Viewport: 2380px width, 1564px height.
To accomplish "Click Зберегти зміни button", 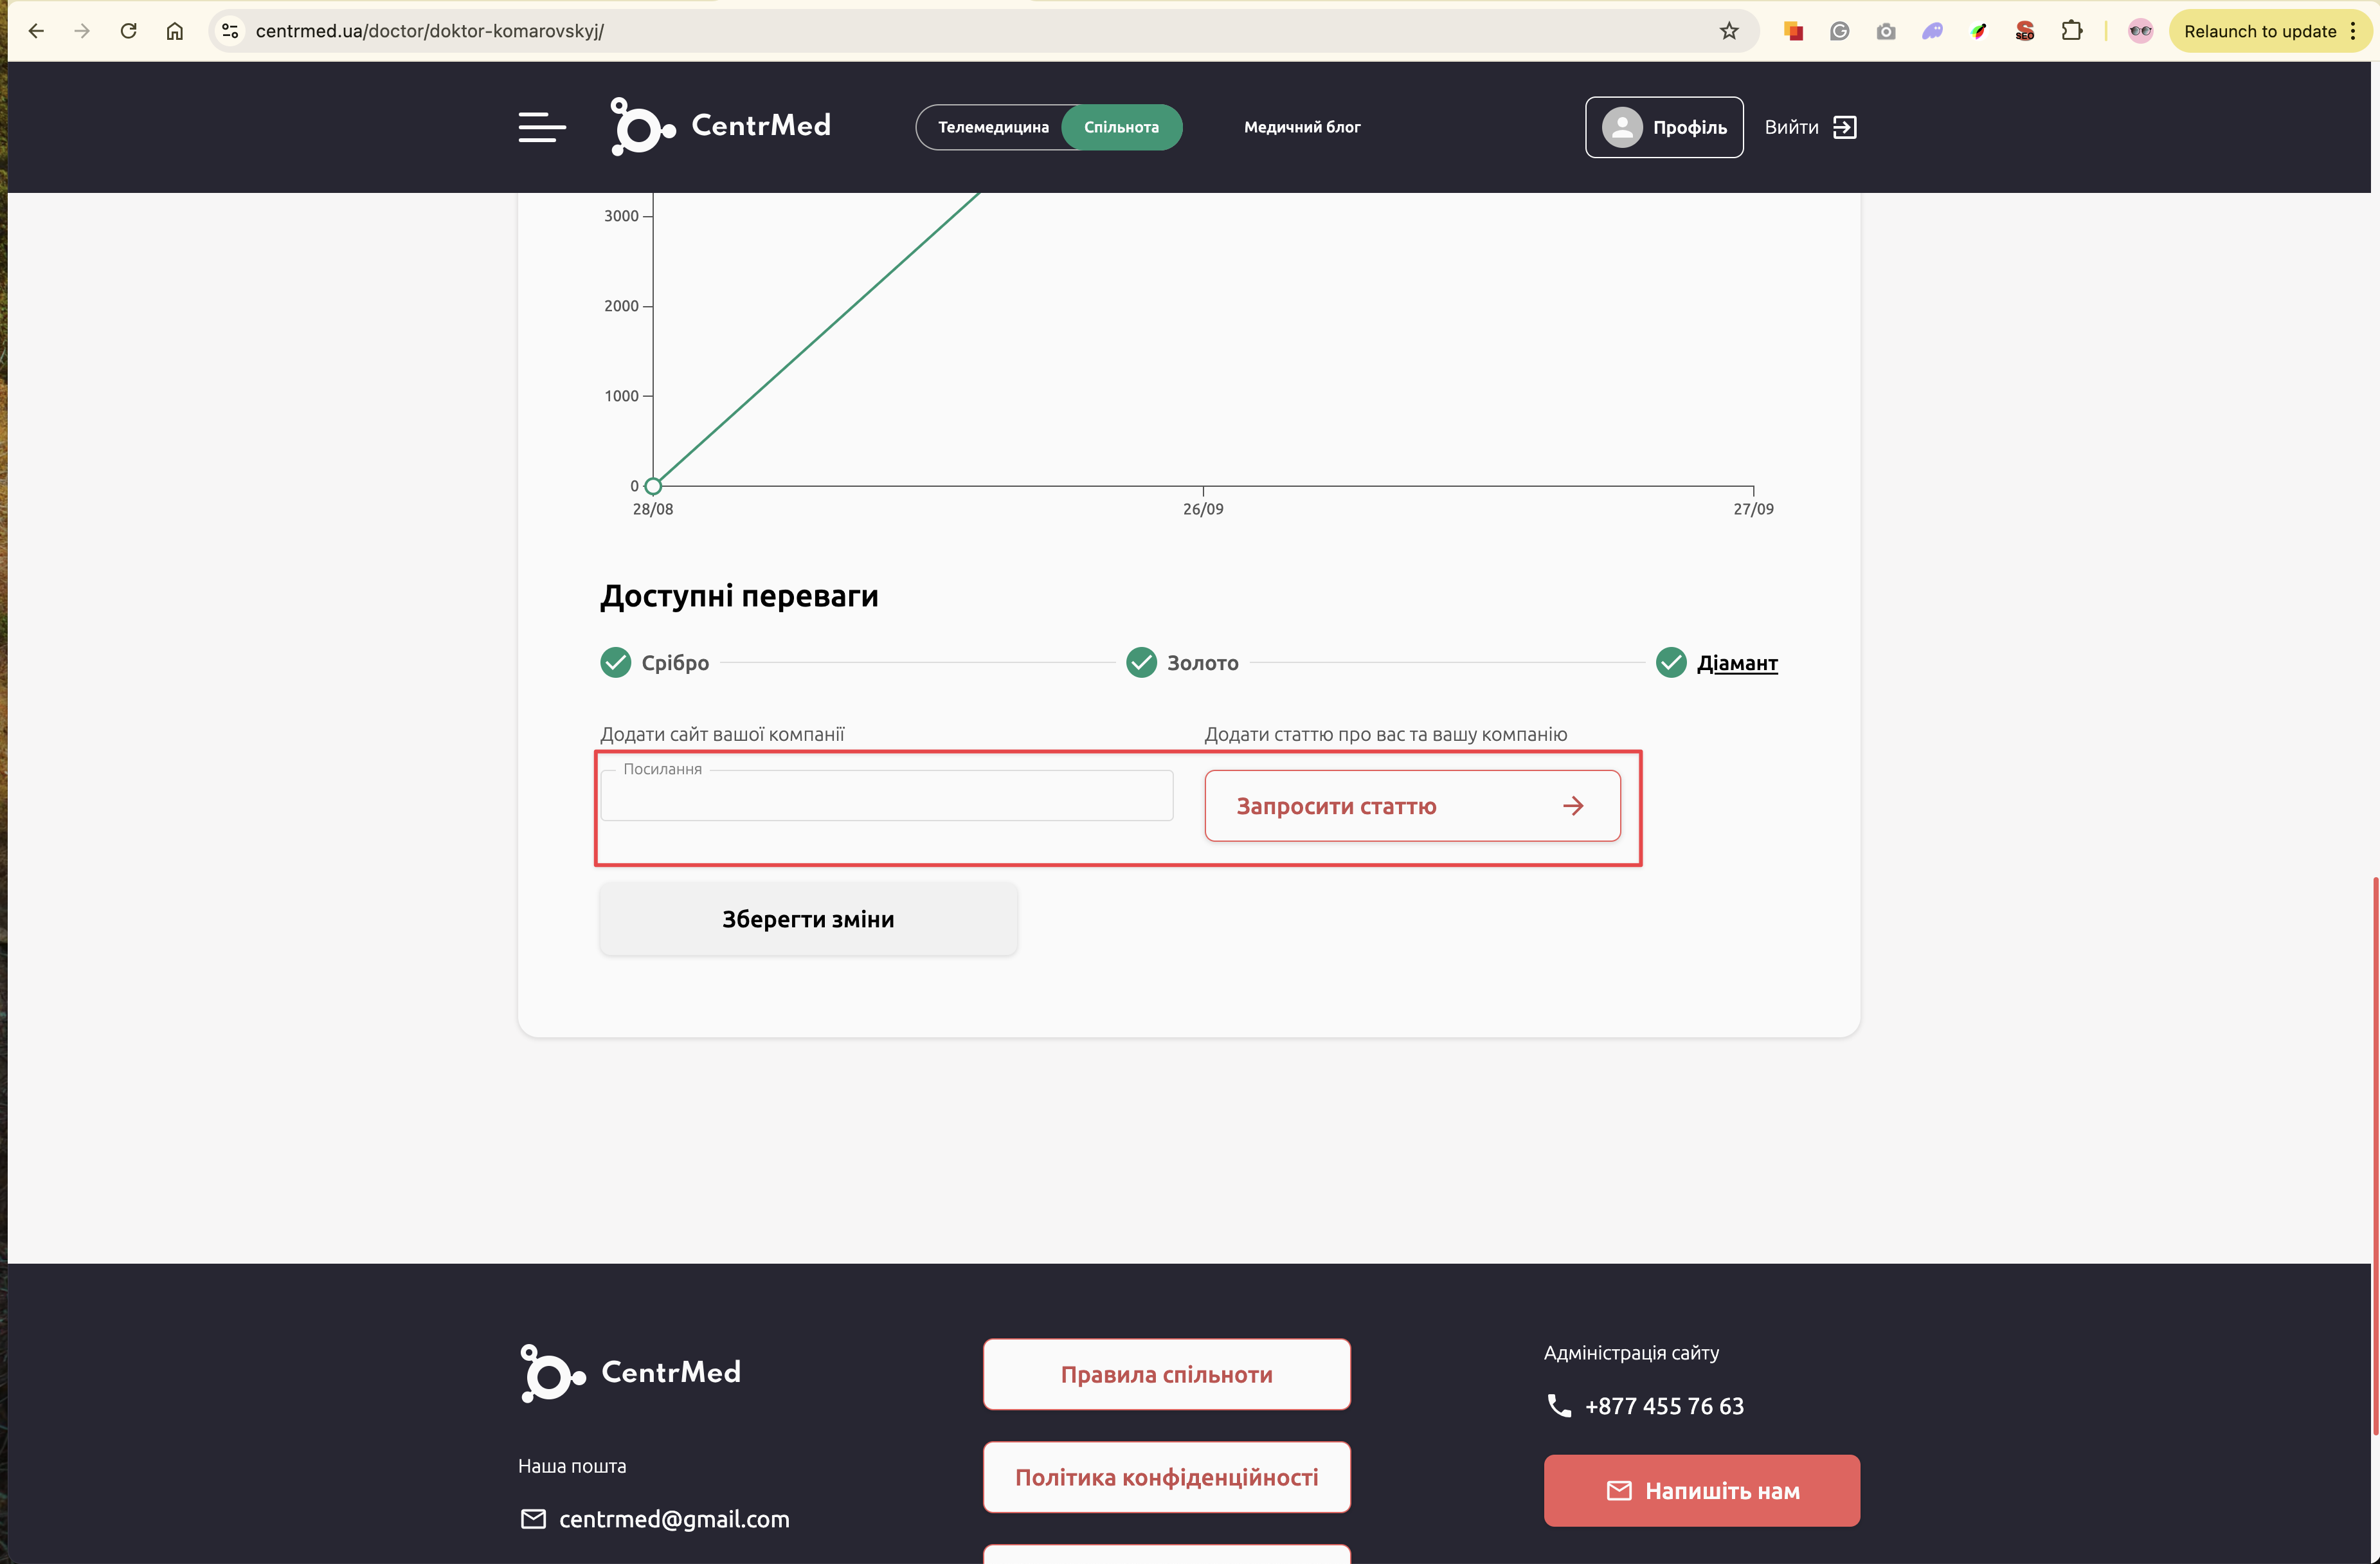I will 808,919.
